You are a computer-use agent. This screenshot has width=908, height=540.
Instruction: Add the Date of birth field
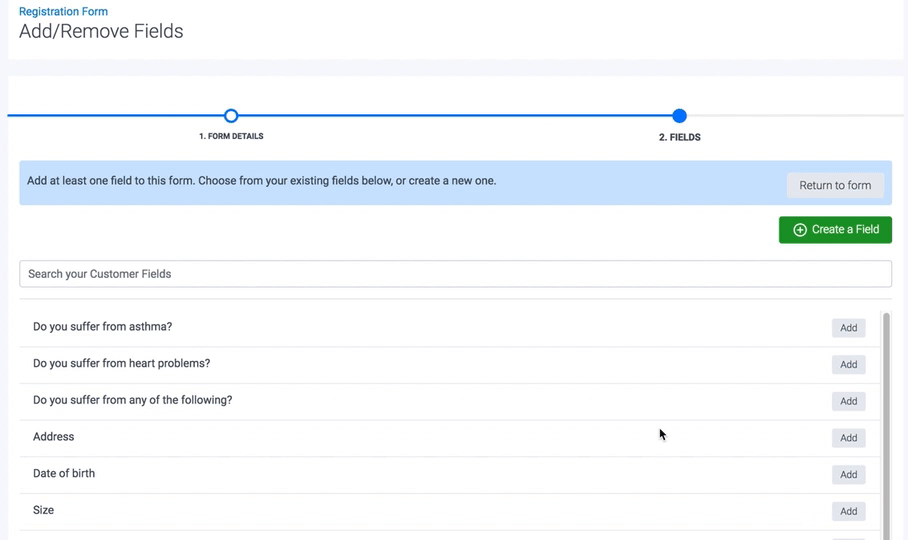tap(848, 475)
